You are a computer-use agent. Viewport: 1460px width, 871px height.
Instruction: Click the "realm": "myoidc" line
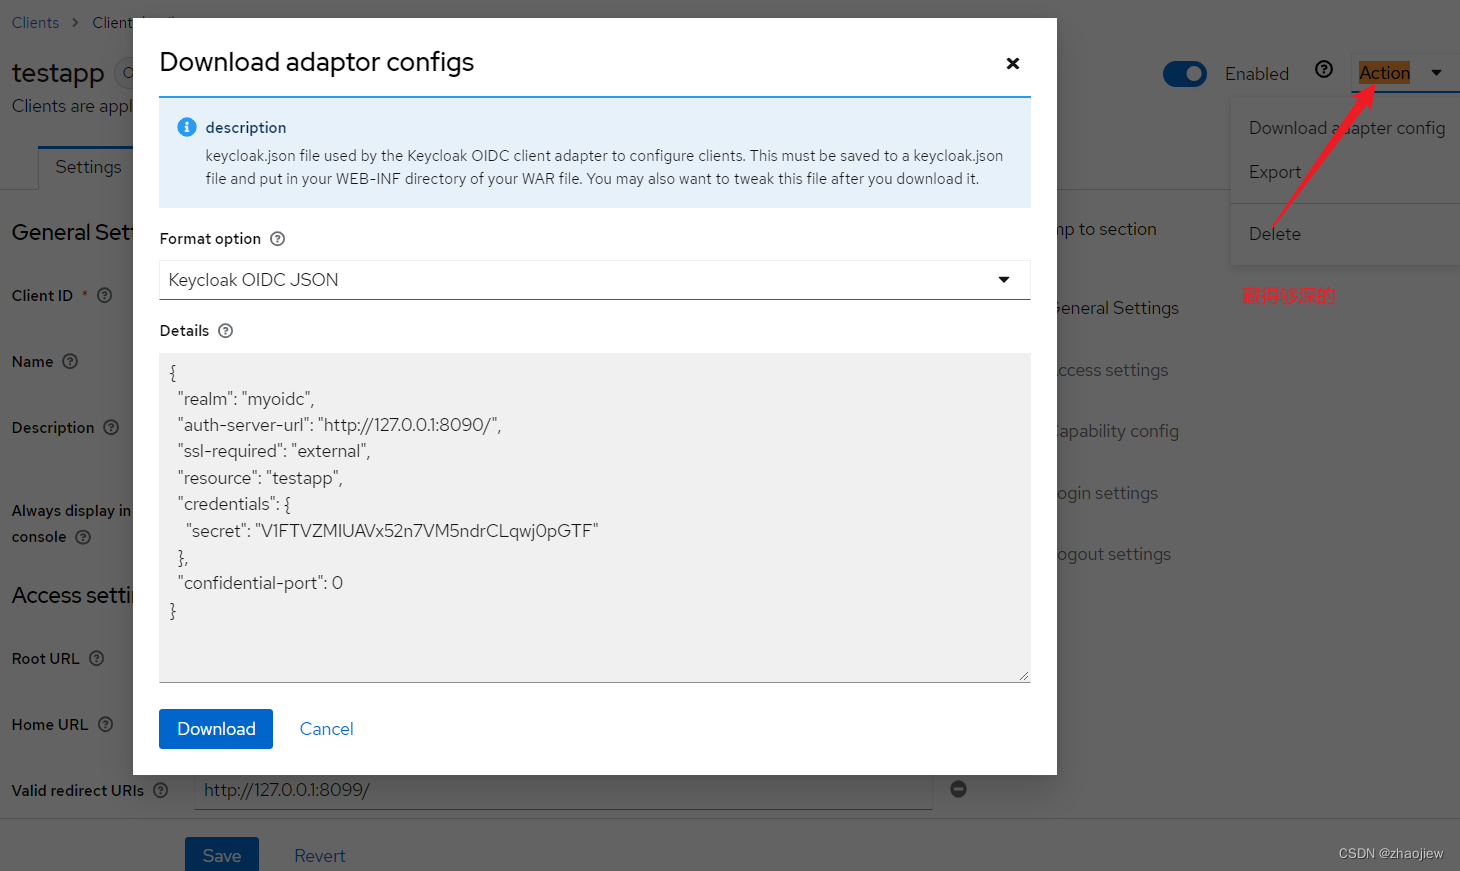pos(246,399)
